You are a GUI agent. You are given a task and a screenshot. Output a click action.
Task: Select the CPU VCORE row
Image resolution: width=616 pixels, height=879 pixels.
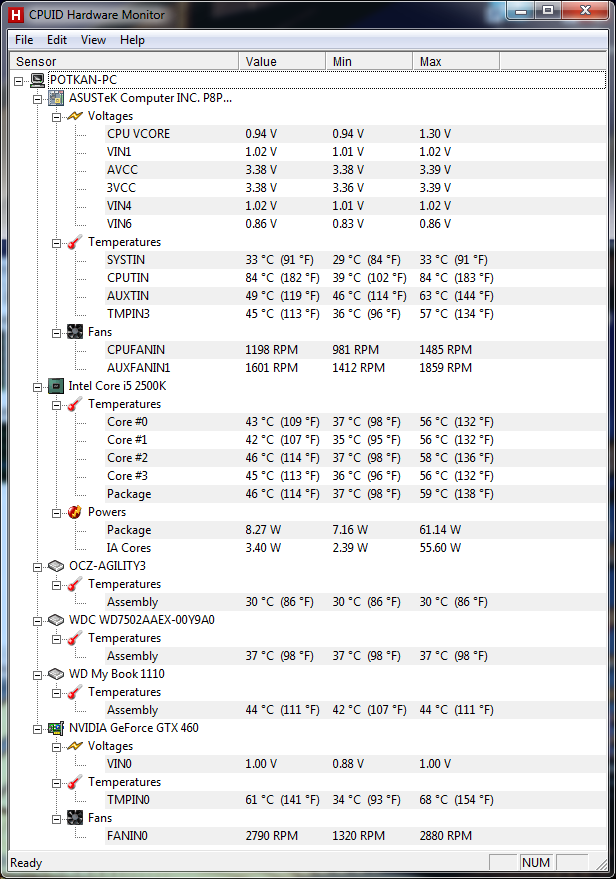[x=355, y=134]
